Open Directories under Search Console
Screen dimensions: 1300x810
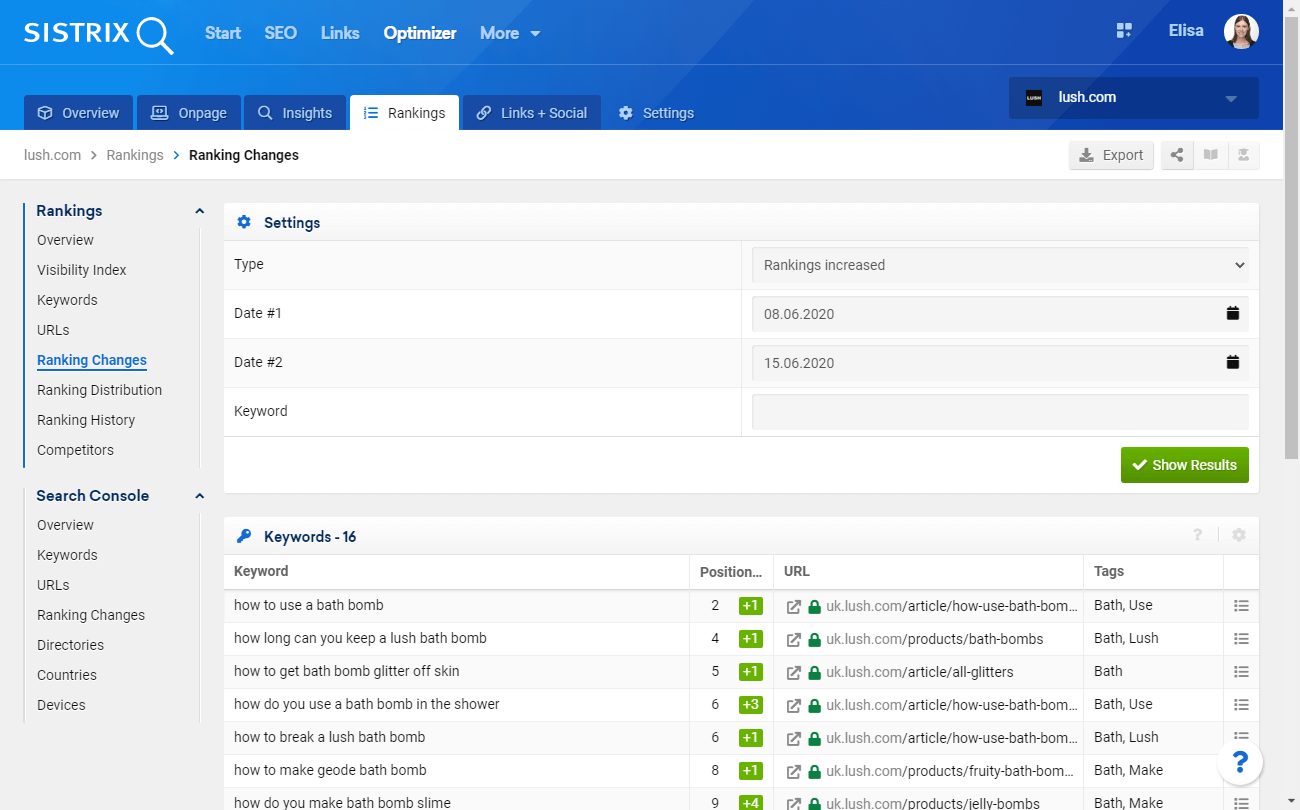70,645
